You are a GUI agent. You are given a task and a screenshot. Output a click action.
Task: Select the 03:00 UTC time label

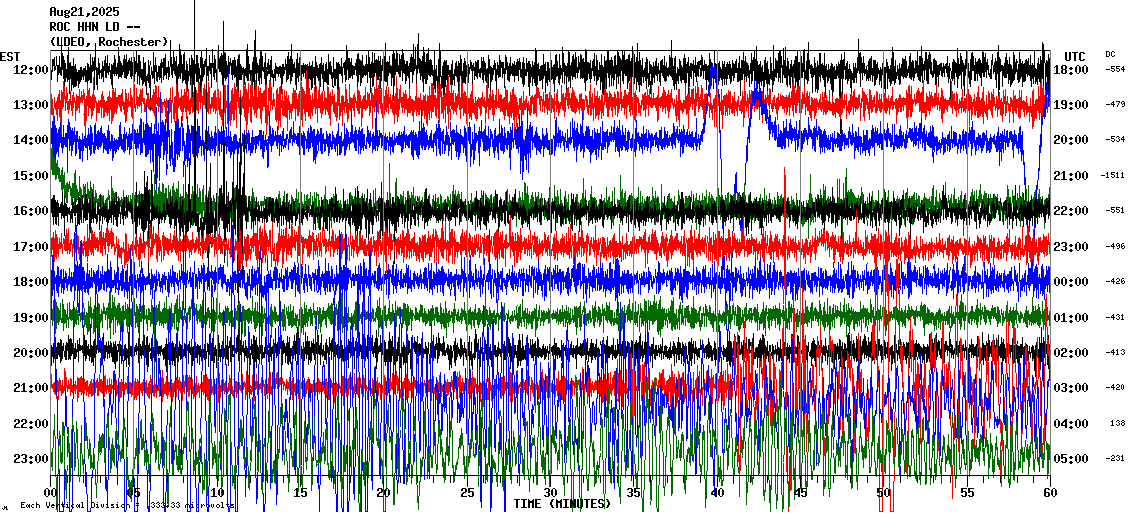pyautogui.click(x=1071, y=389)
